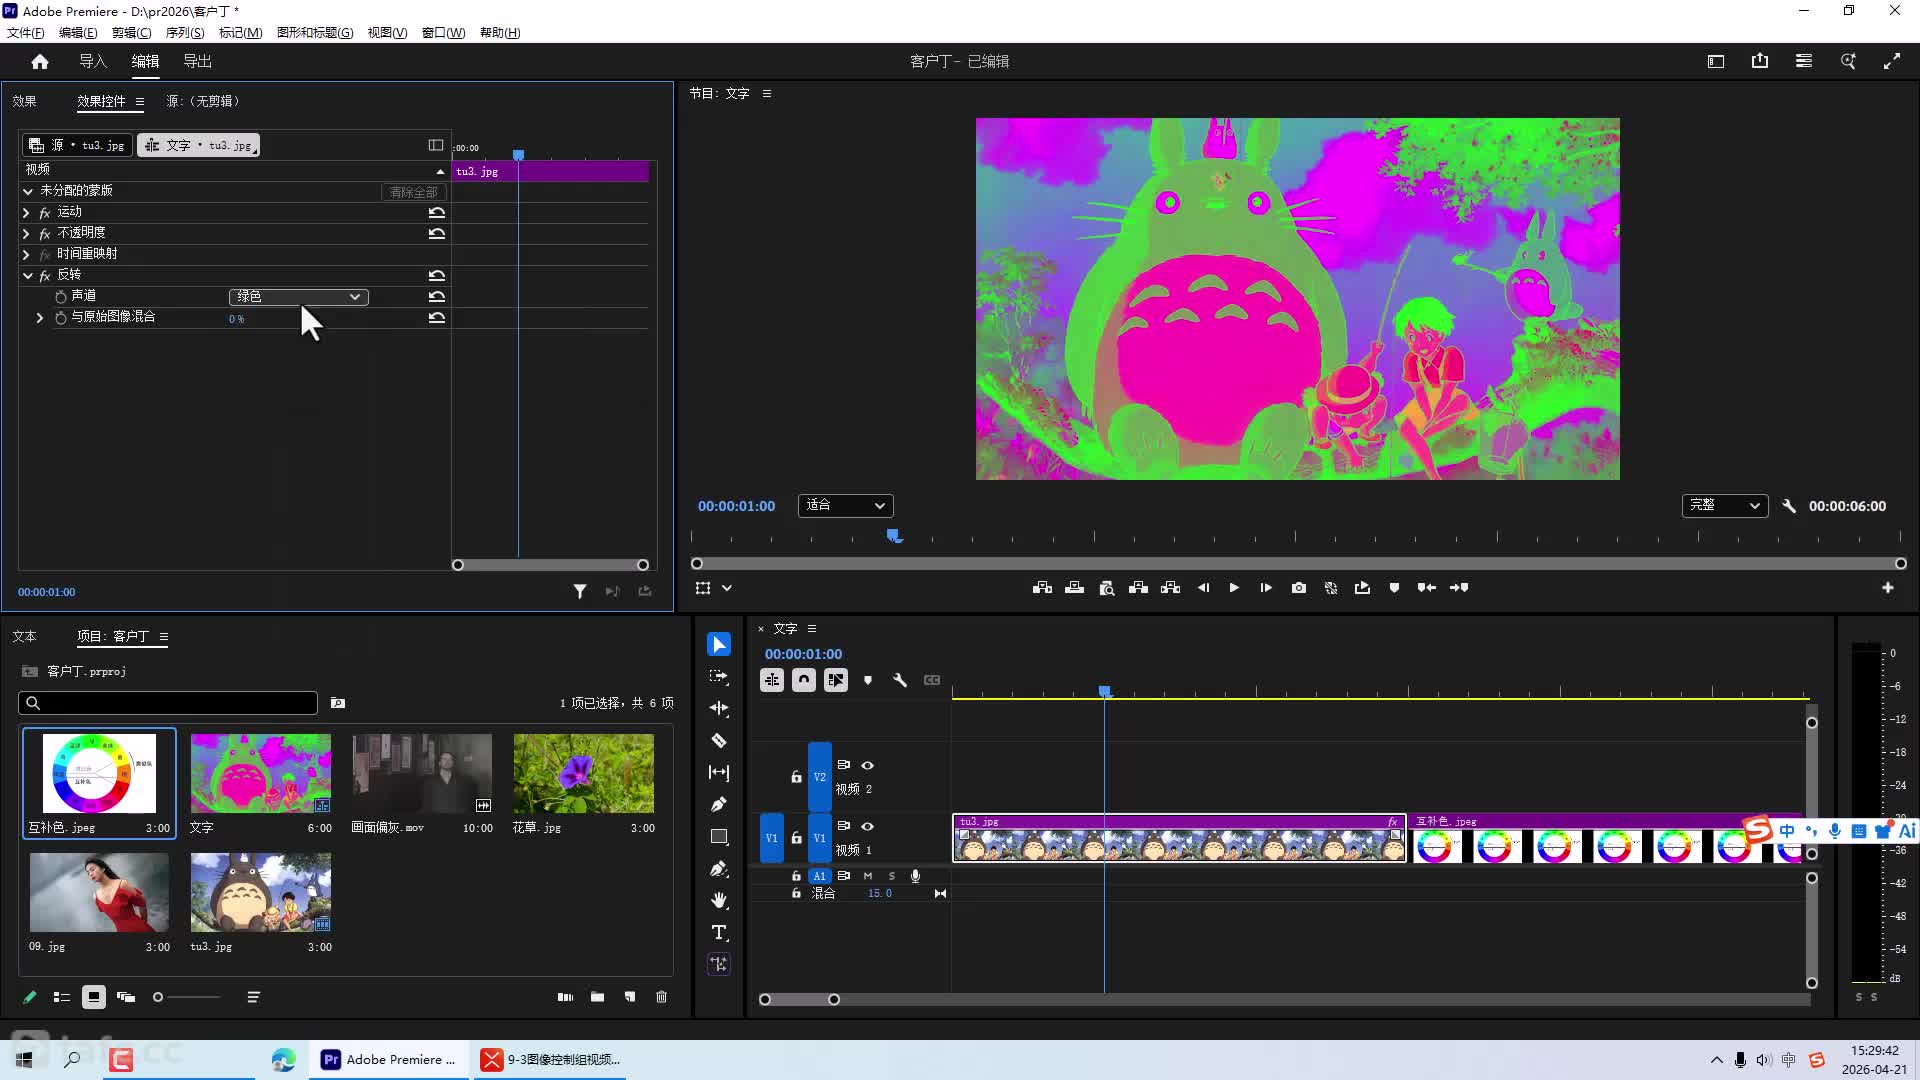Select the Ripple Edit tool
Image resolution: width=1920 pixels, height=1080 pixels.
(x=719, y=708)
